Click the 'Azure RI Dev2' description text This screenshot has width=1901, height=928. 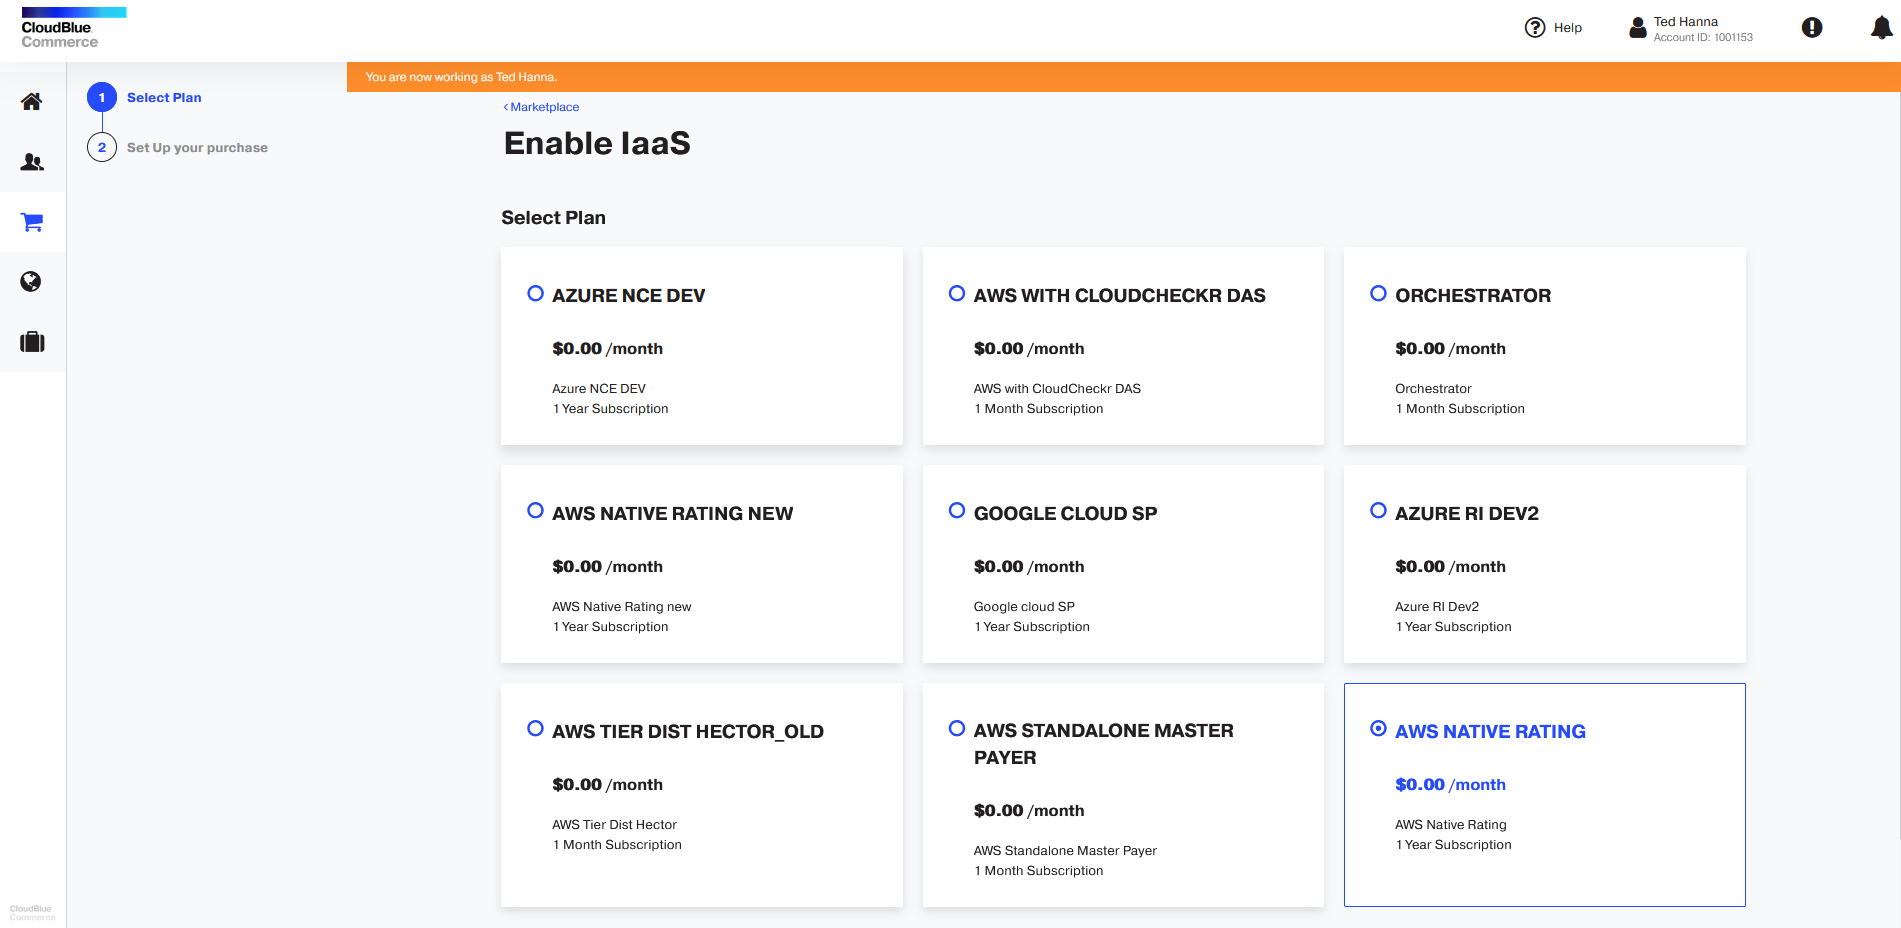1437,607
